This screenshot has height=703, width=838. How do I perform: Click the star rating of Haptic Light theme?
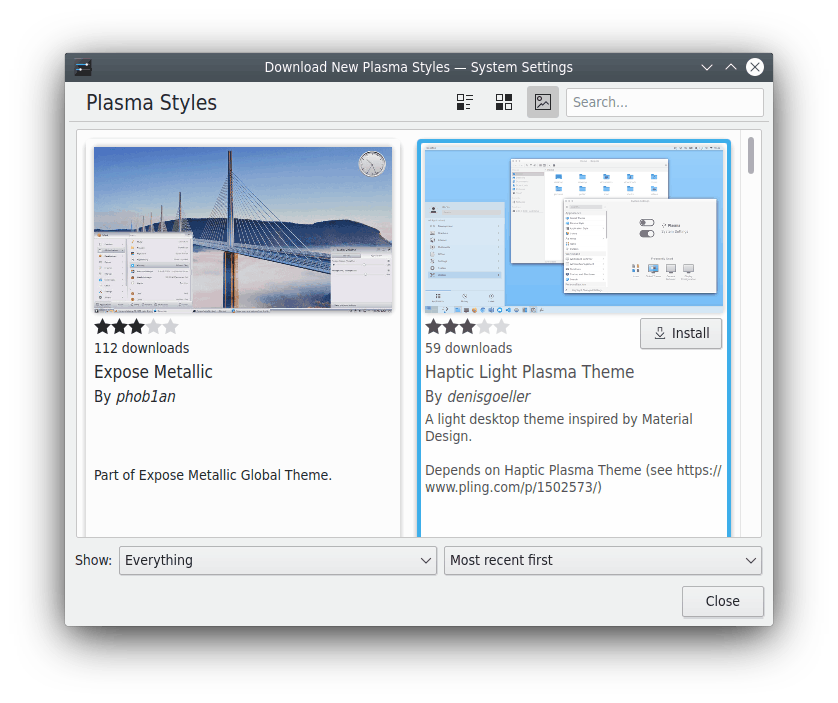[467, 327]
